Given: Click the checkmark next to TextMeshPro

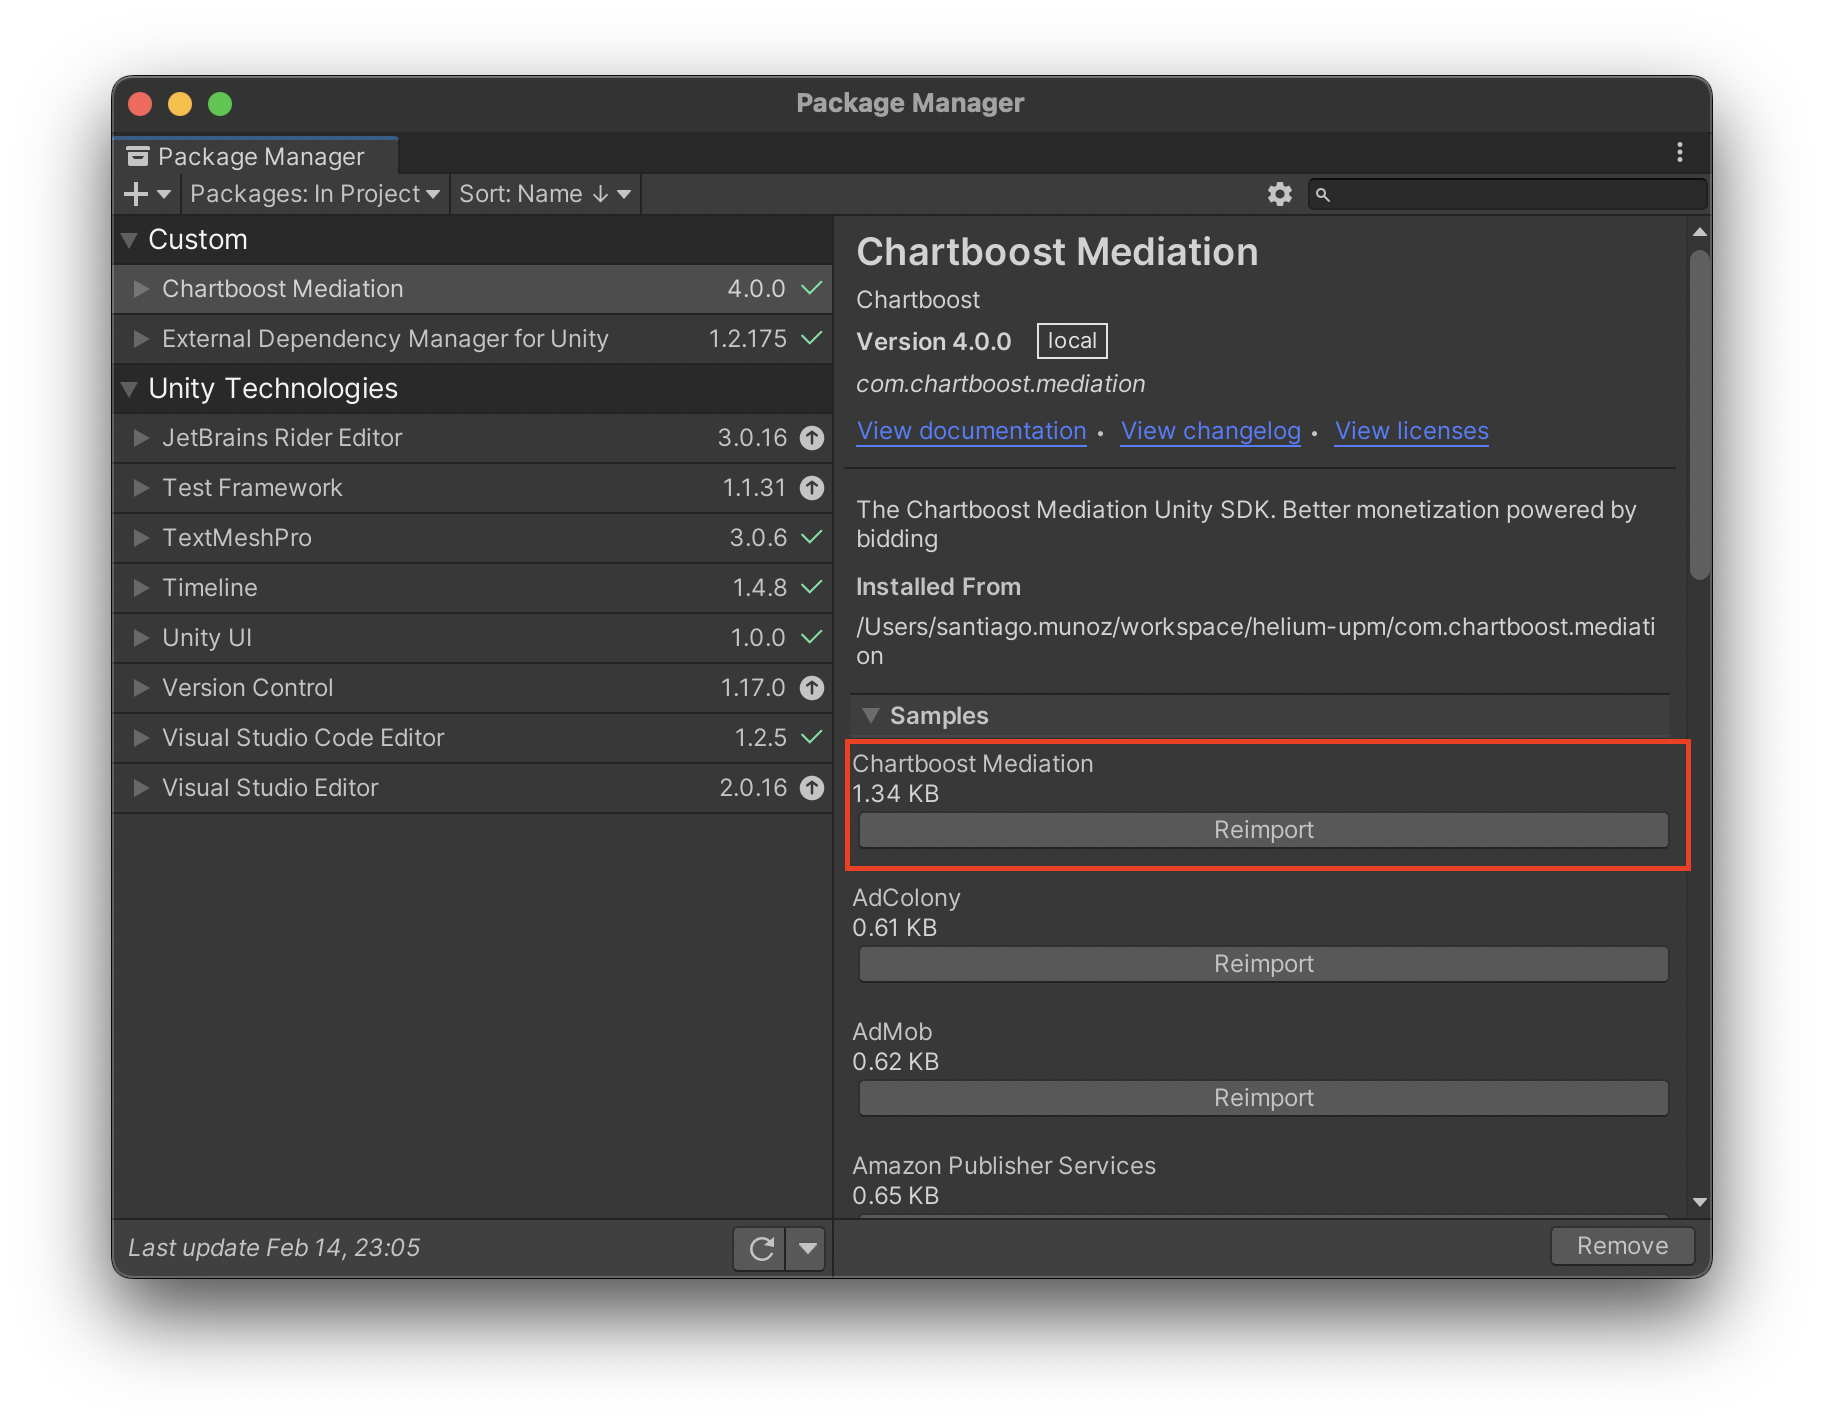Looking at the screenshot, I should pos(812,538).
